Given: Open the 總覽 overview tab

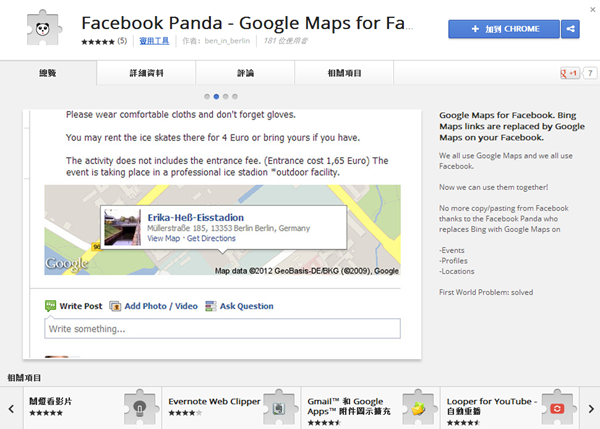Looking at the screenshot, I should (x=49, y=73).
